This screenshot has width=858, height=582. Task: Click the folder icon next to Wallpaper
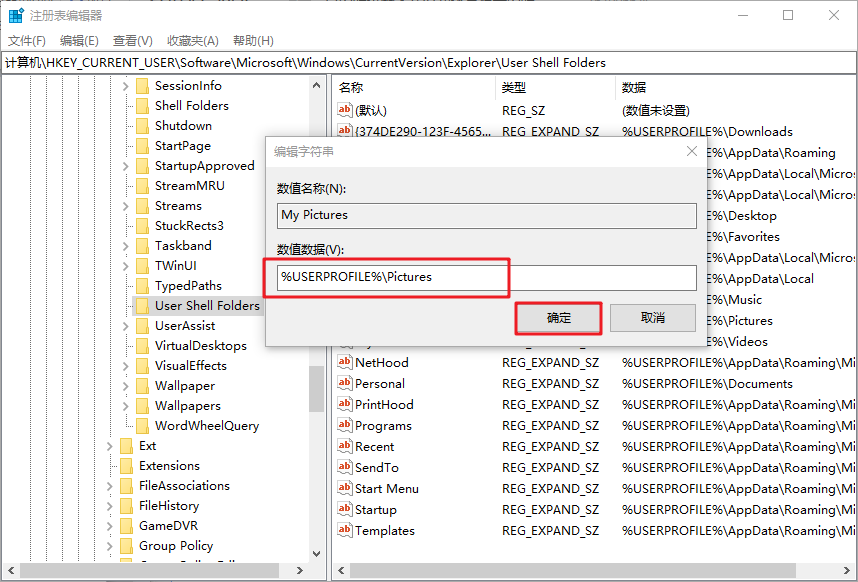click(142, 386)
